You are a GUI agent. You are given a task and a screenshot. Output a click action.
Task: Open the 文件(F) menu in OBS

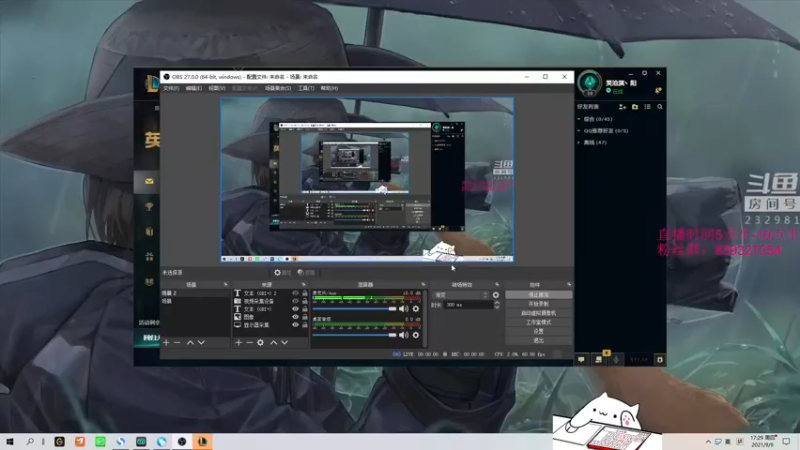[171, 88]
